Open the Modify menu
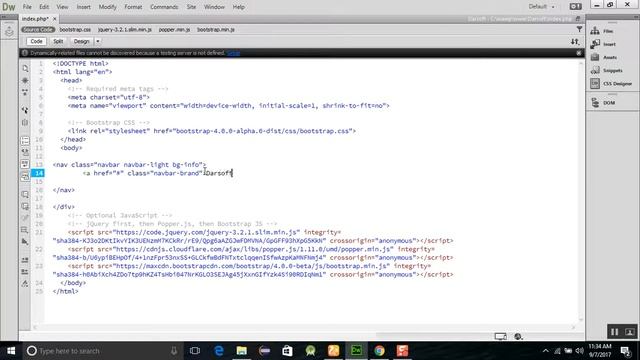This screenshot has height=360, width=640. (107, 7)
